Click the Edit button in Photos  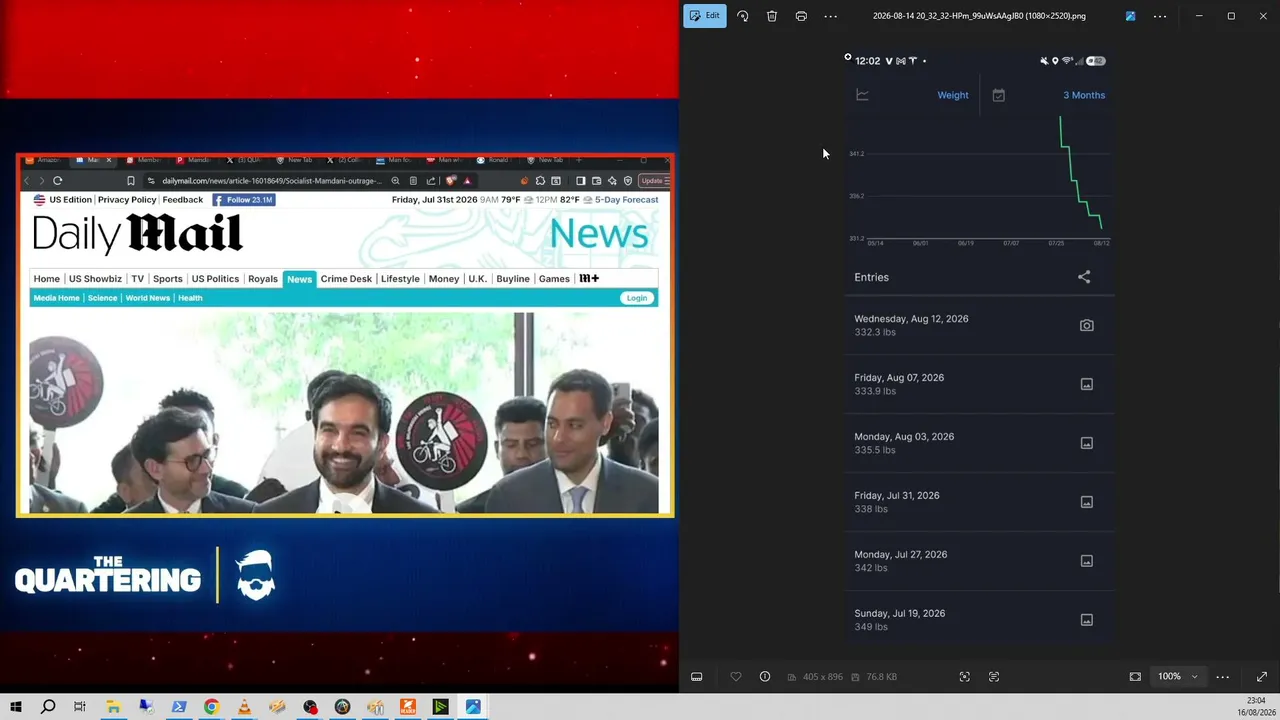(x=705, y=16)
